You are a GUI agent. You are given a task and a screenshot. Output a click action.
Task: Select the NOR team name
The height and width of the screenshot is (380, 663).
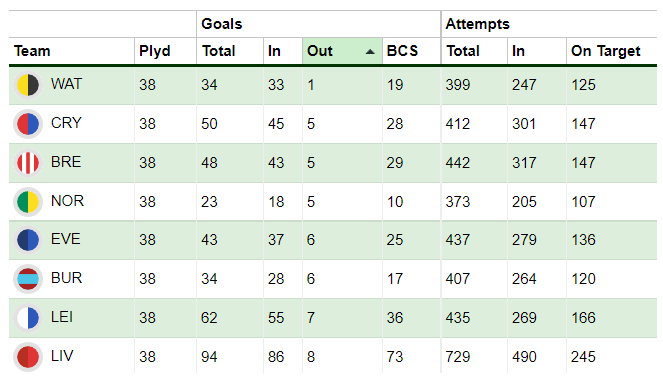[x=67, y=201]
